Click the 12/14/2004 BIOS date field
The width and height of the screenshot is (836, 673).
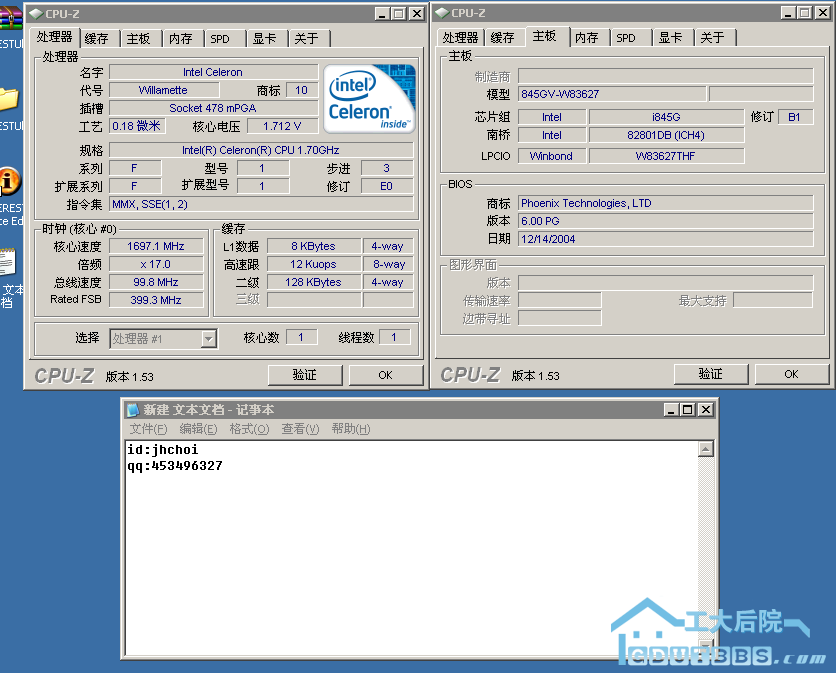pyautogui.click(x=666, y=239)
